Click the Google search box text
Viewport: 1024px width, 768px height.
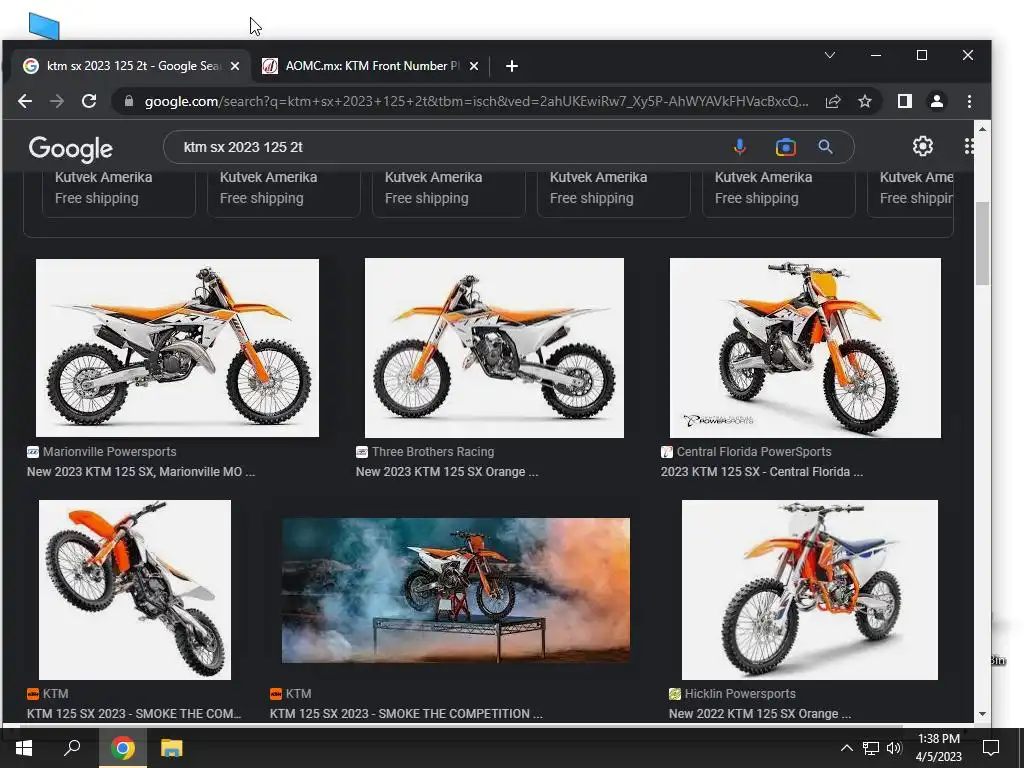[243, 147]
